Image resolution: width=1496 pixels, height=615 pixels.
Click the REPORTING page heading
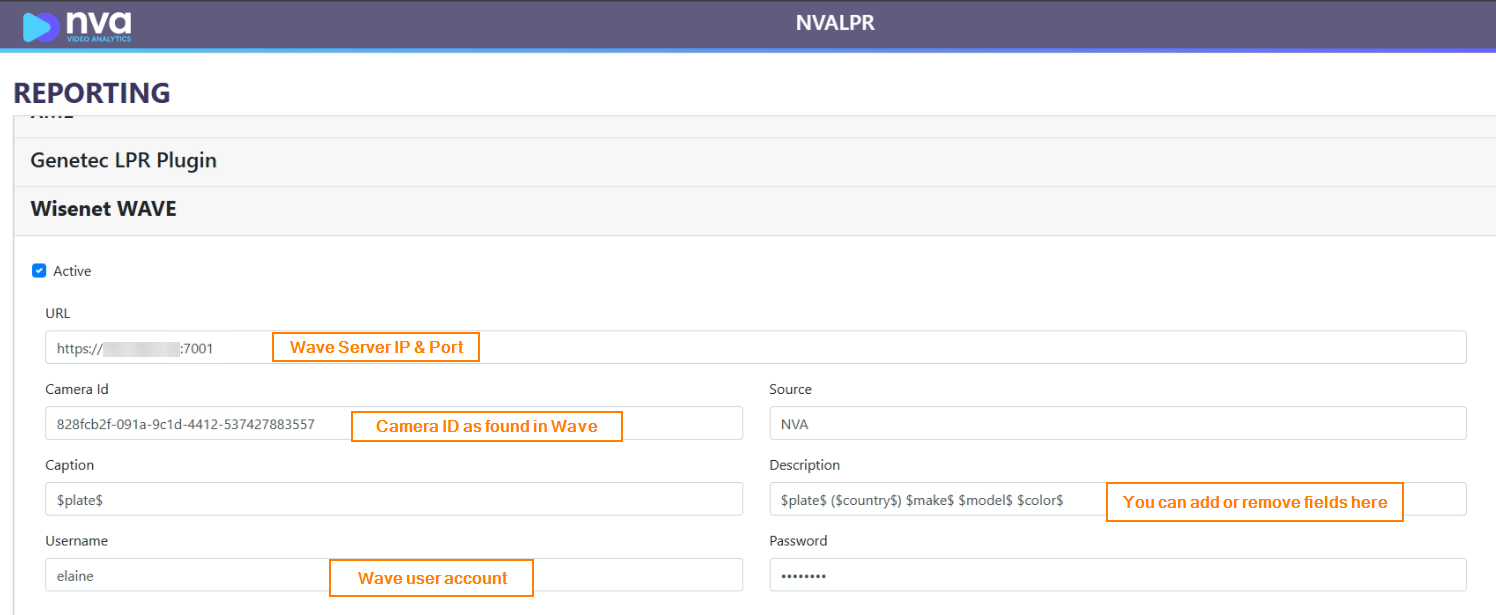[92, 93]
